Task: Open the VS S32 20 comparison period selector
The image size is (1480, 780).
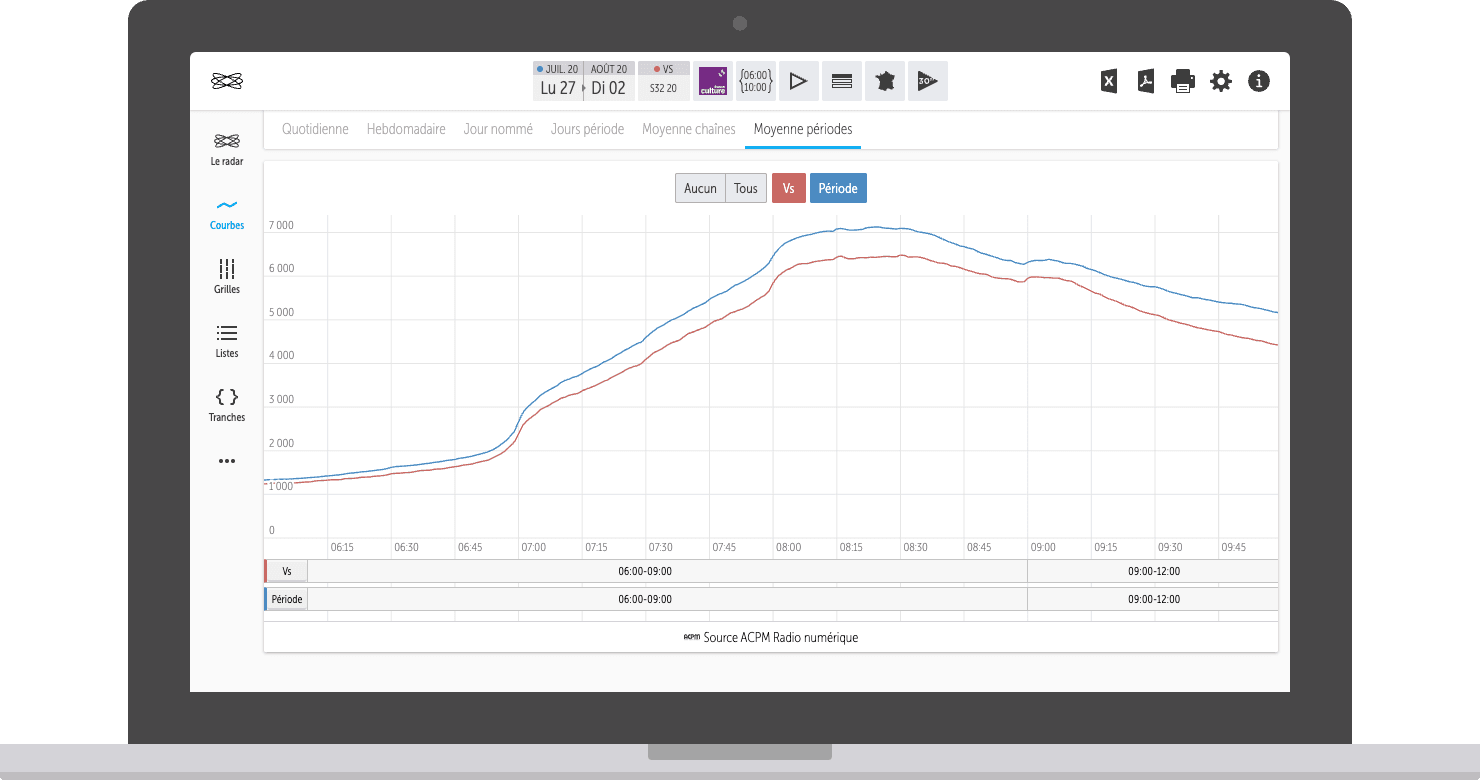Action: coord(664,82)
